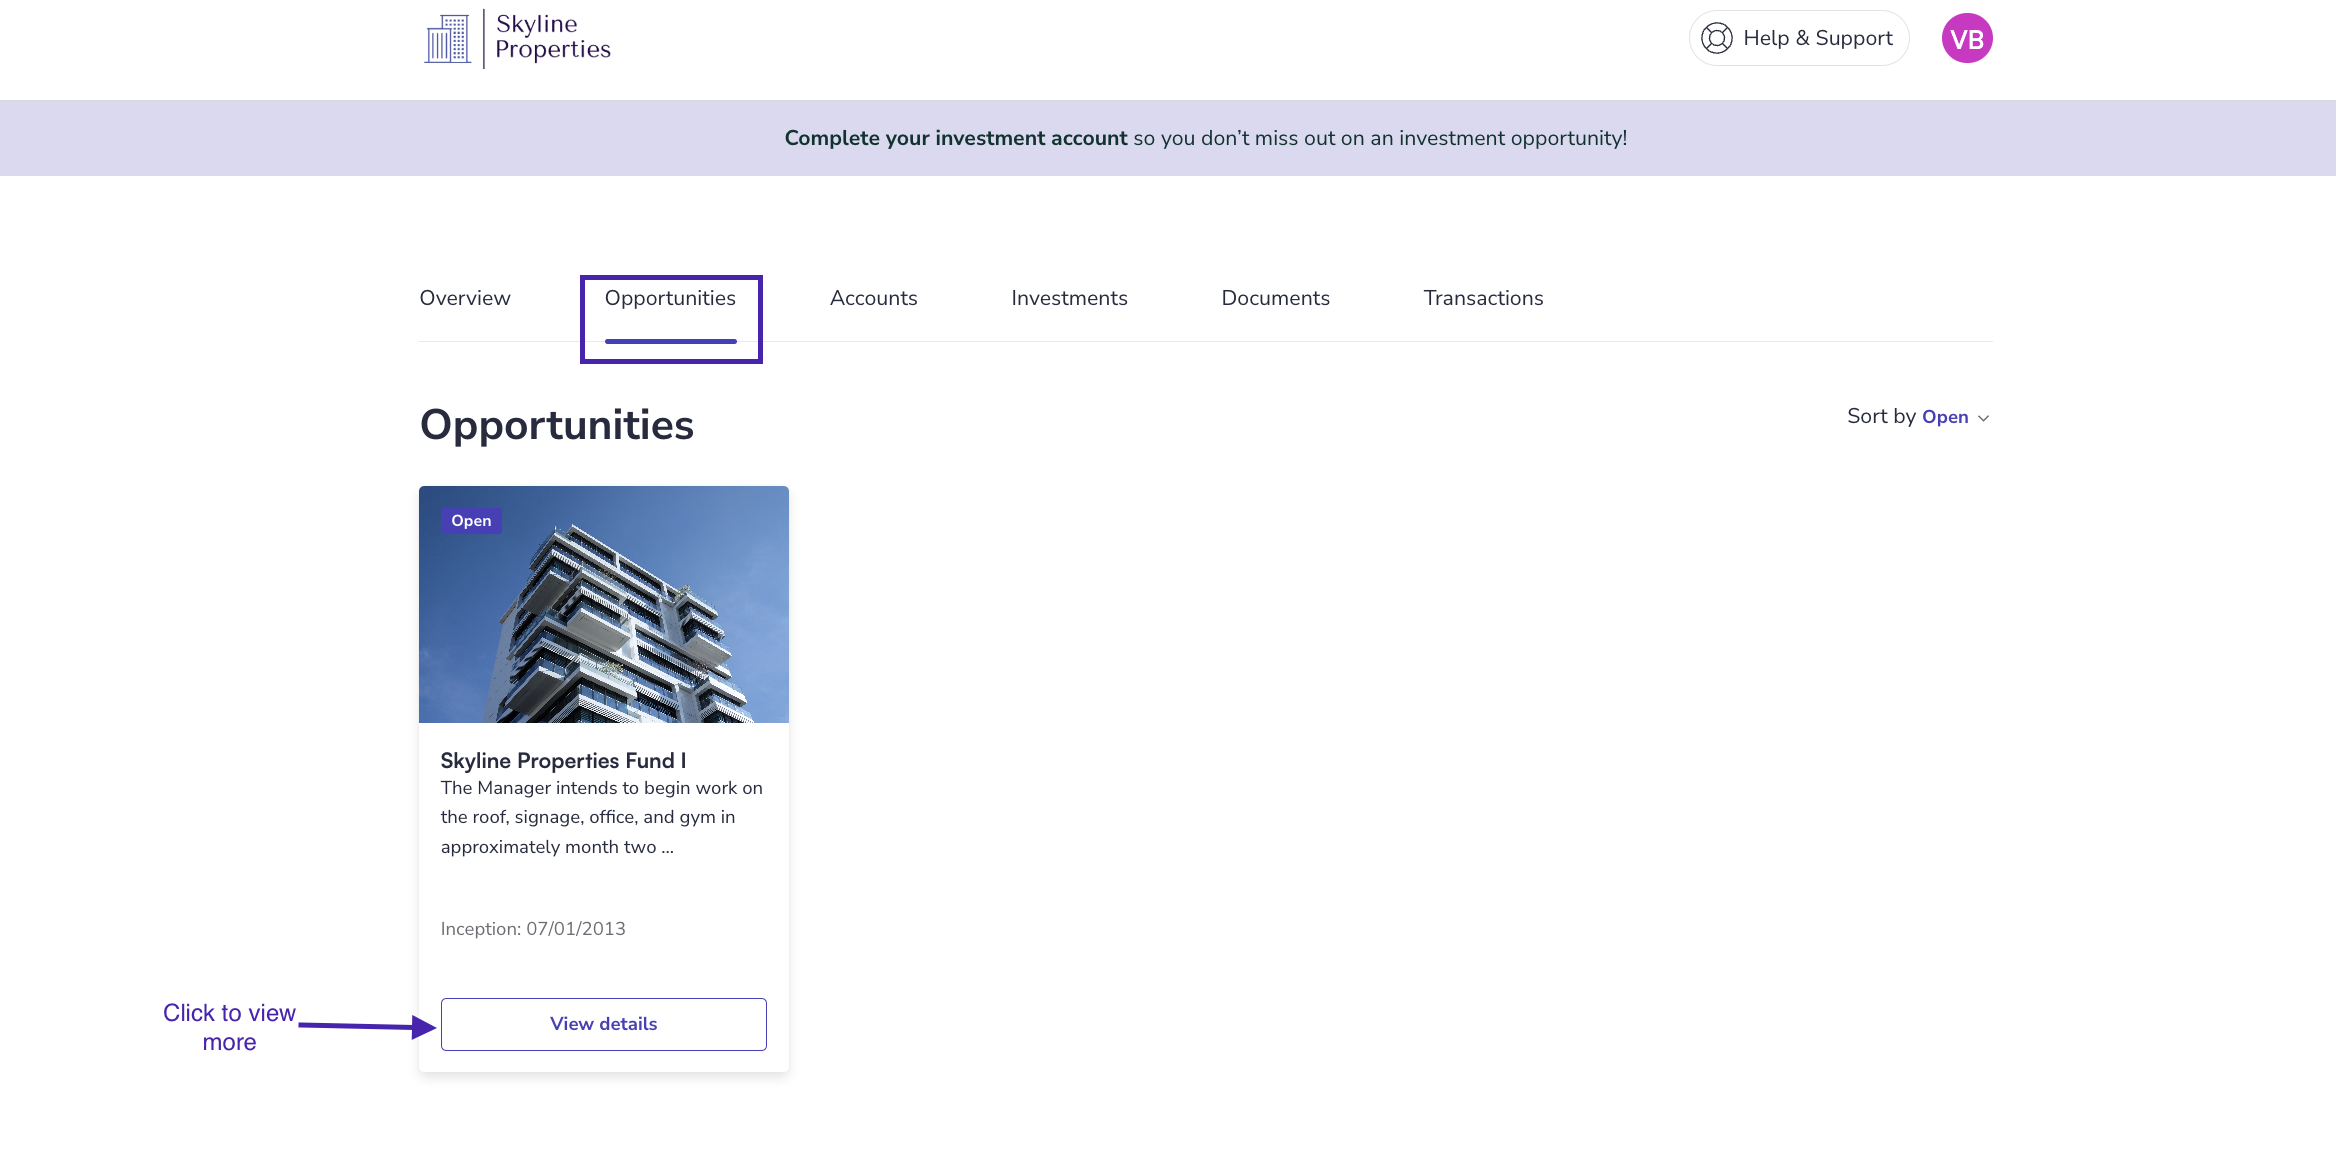This screenshot has width=2336, height=1170.
Task: Switch to the Documents tab
Action: pos(1275,298)
